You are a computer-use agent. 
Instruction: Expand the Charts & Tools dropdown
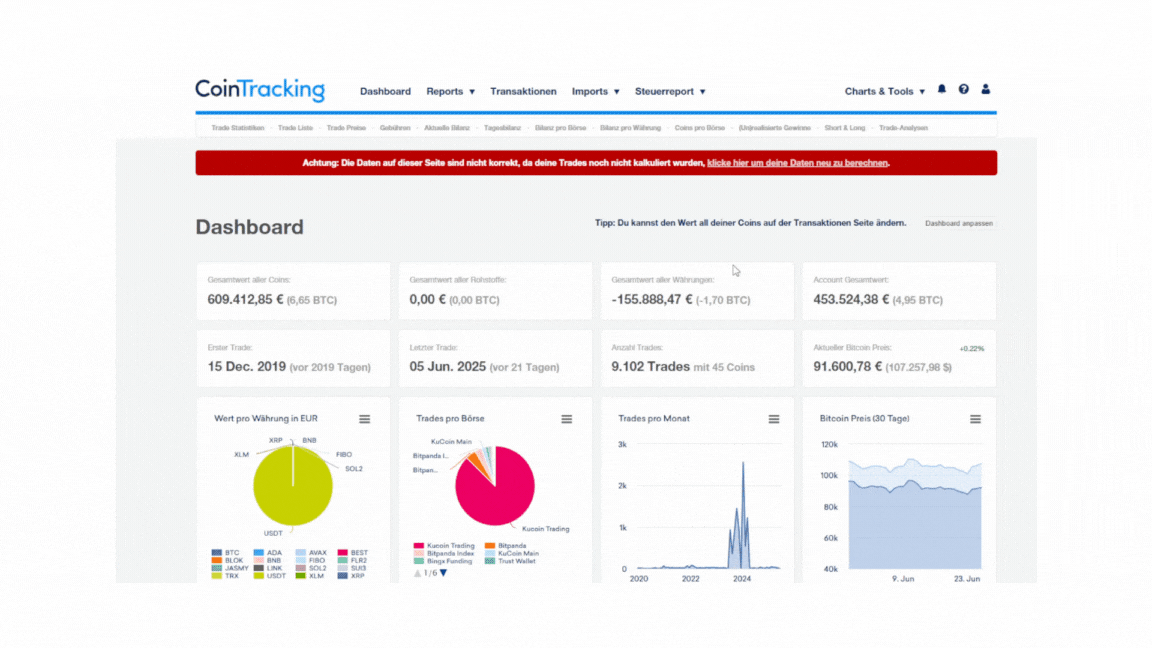coord(885,92)
